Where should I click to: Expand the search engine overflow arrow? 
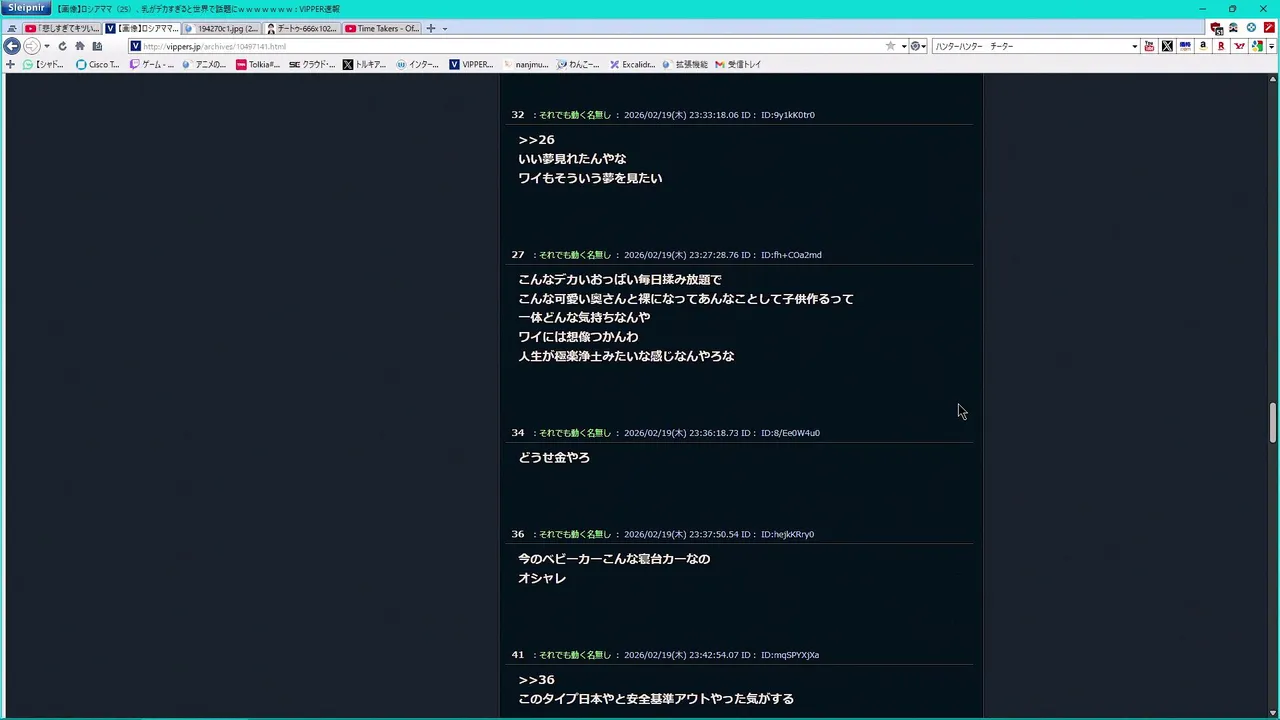1271,46
